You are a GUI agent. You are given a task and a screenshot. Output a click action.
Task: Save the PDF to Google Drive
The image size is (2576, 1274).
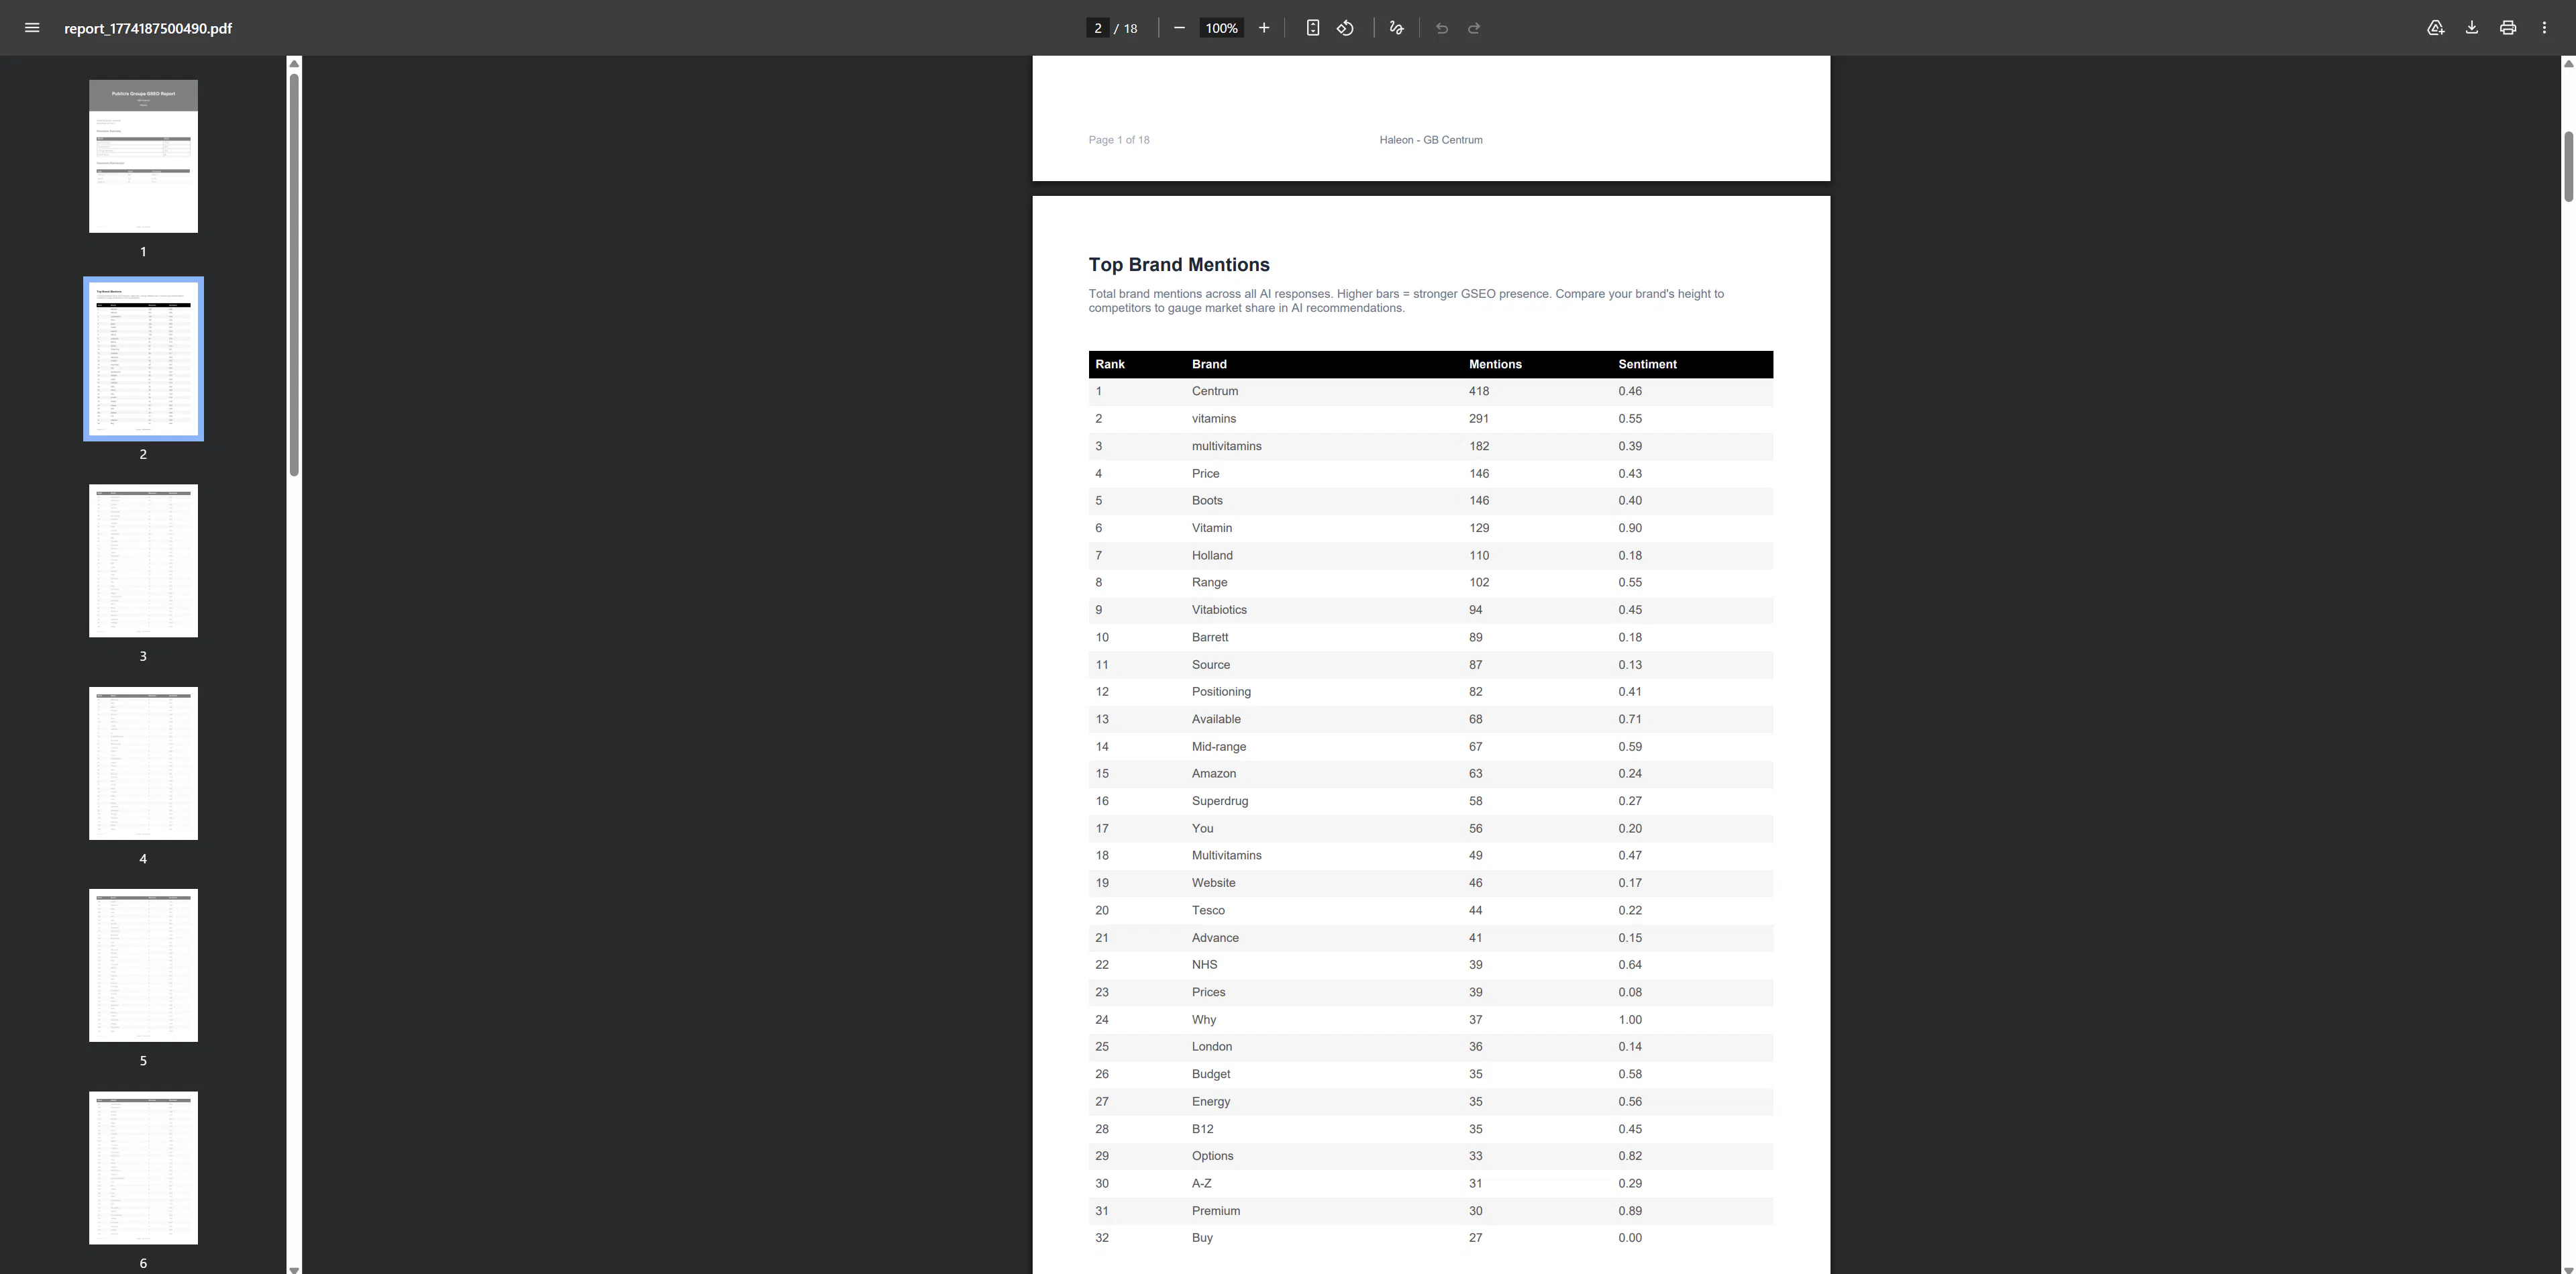pyautogui.click(x=2436, y=28)
